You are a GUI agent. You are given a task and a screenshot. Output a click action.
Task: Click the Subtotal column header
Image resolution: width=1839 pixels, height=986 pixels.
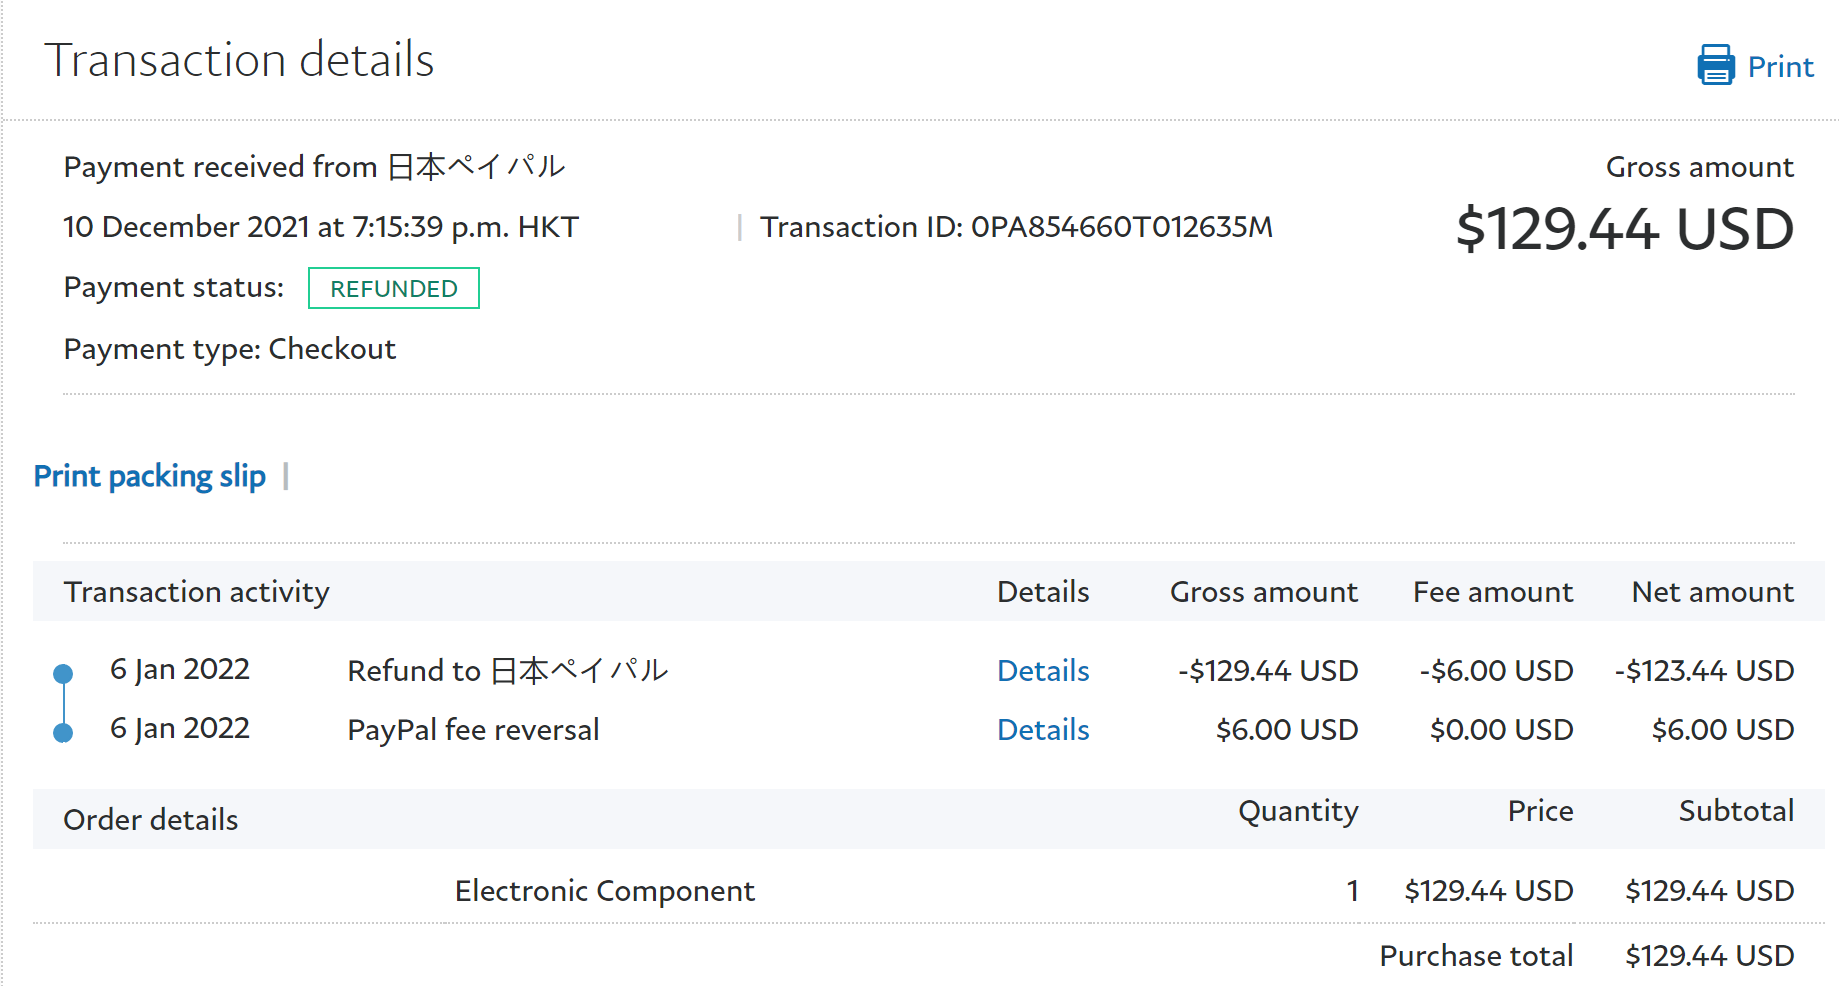click(1735, 811)
